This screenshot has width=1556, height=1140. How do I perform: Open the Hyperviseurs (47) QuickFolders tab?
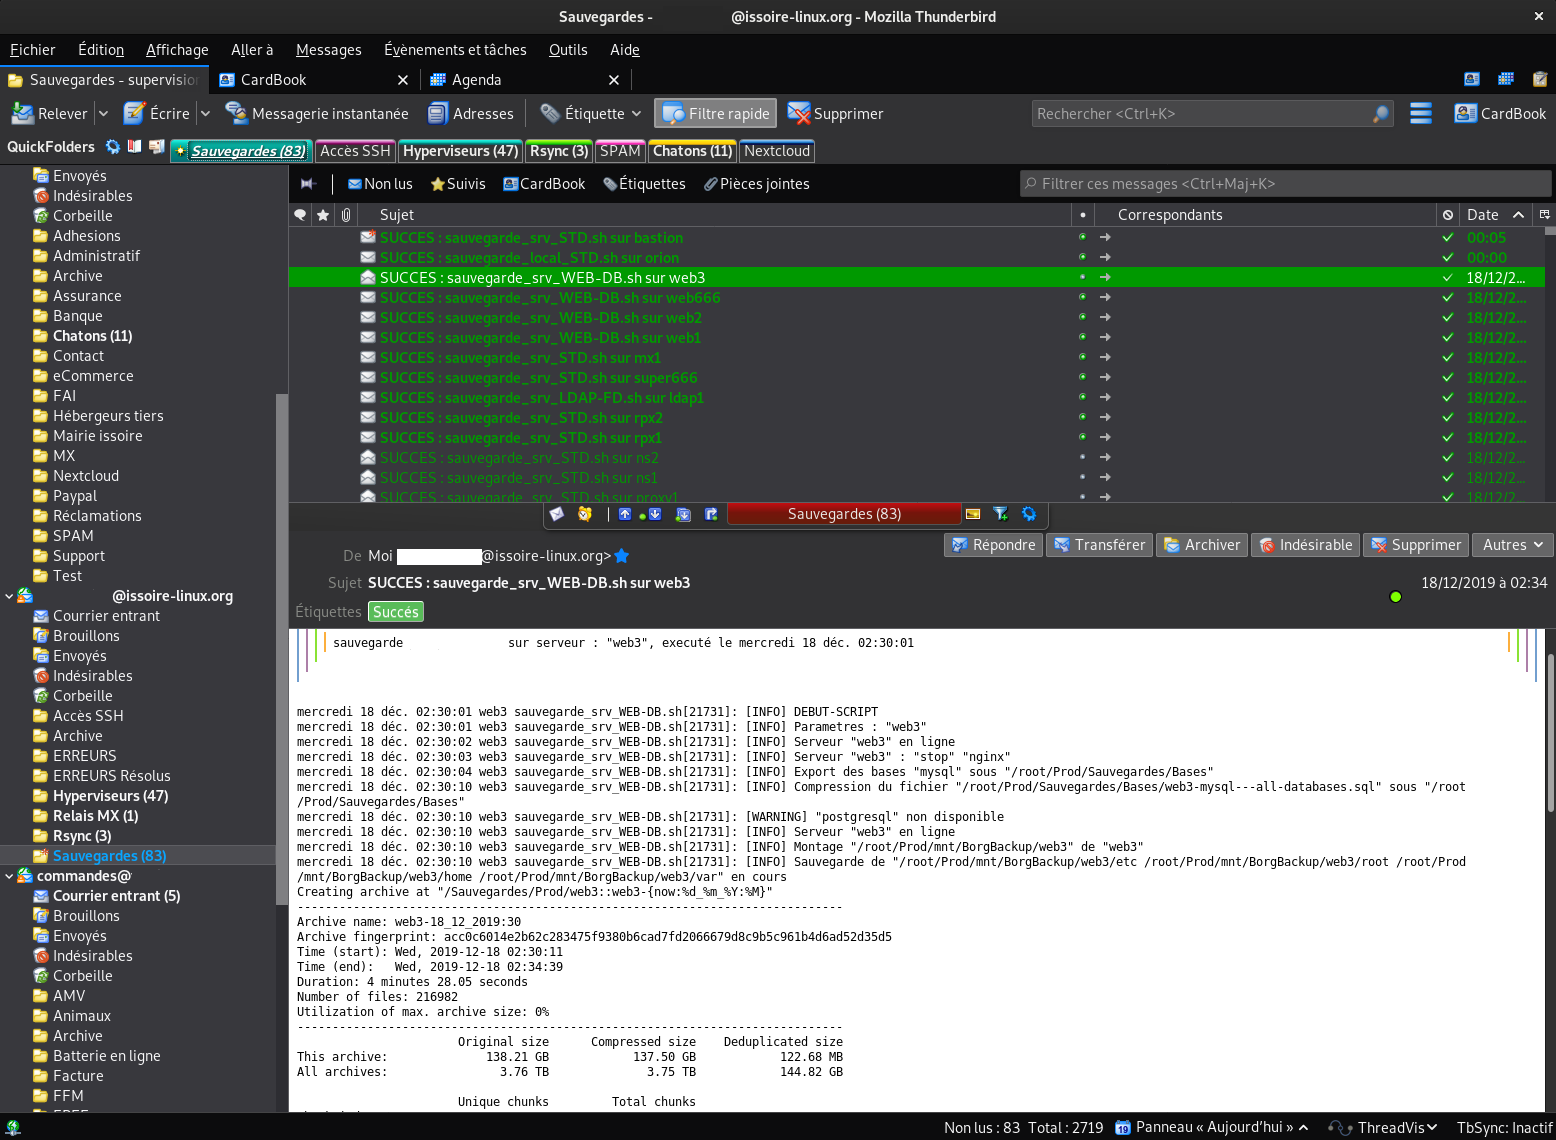click(x=460, y=151)
